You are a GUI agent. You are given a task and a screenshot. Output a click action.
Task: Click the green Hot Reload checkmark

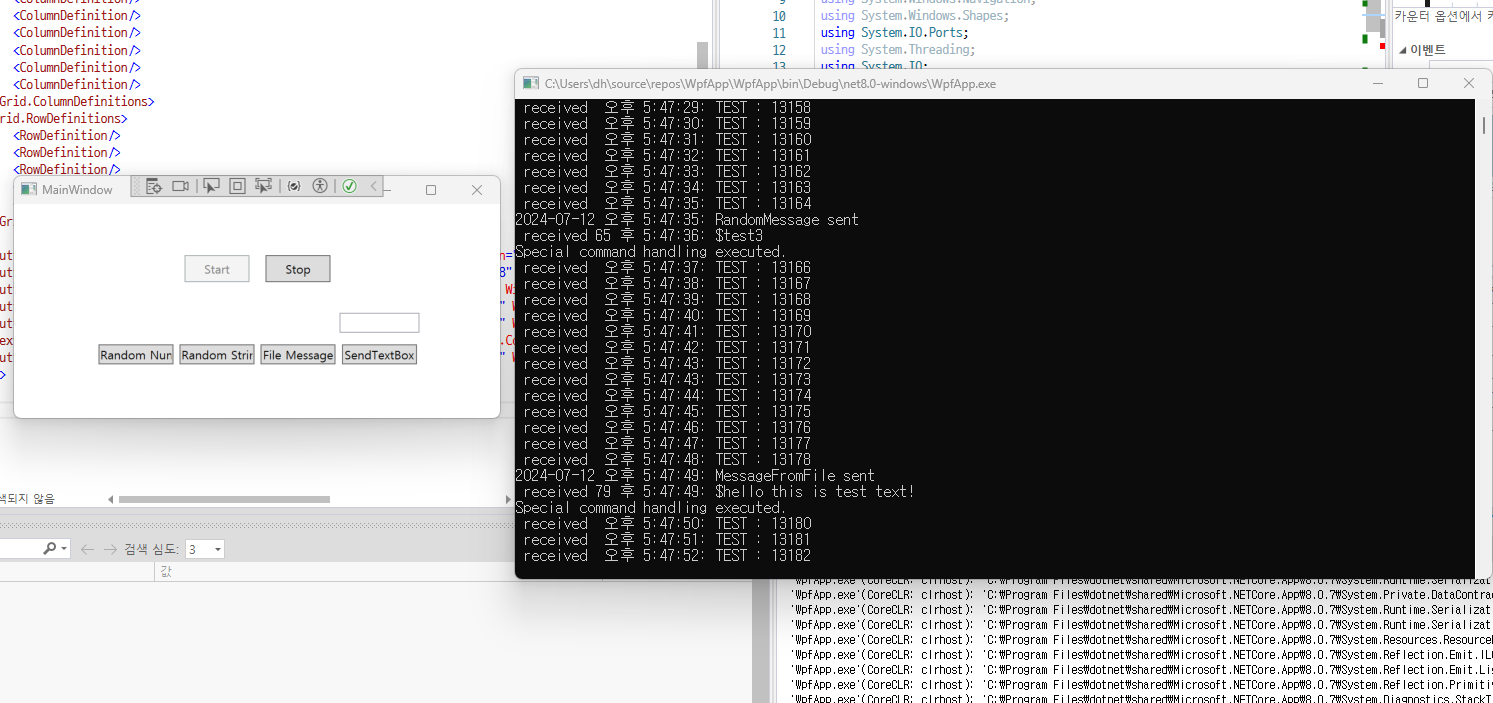[349, 186]
